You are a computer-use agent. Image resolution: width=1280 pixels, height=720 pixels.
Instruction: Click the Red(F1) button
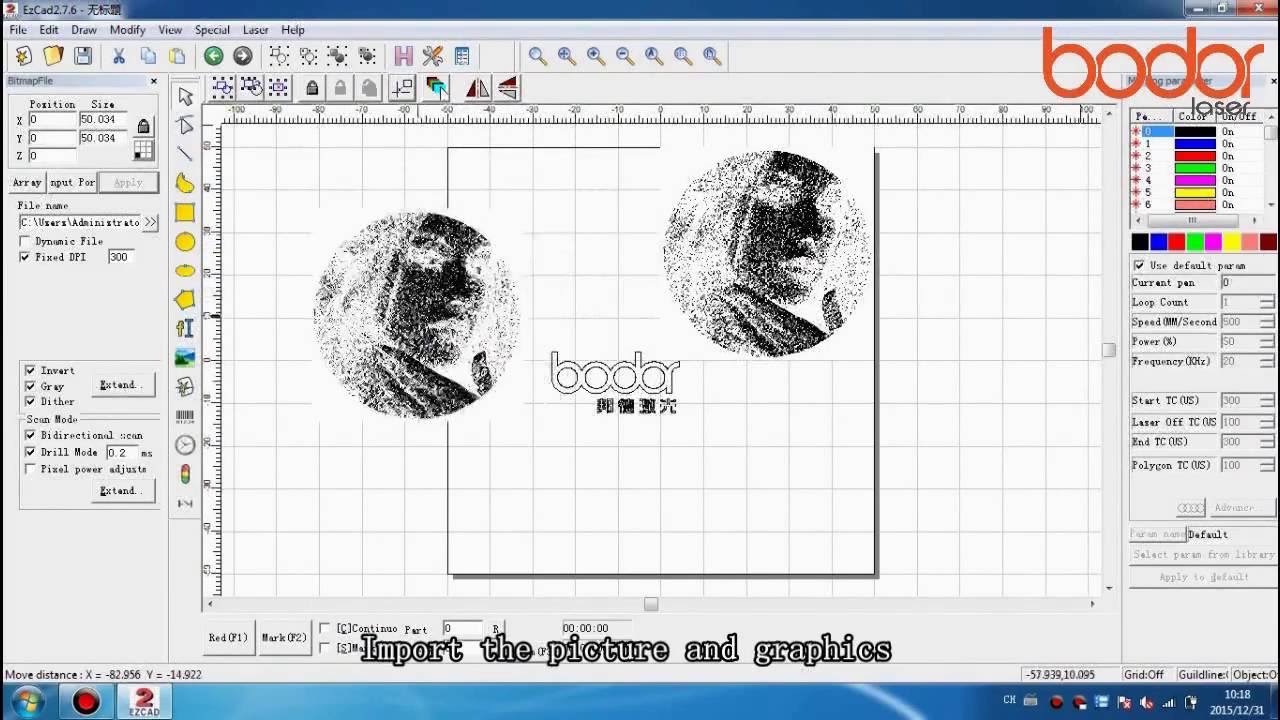click(229, 637)
